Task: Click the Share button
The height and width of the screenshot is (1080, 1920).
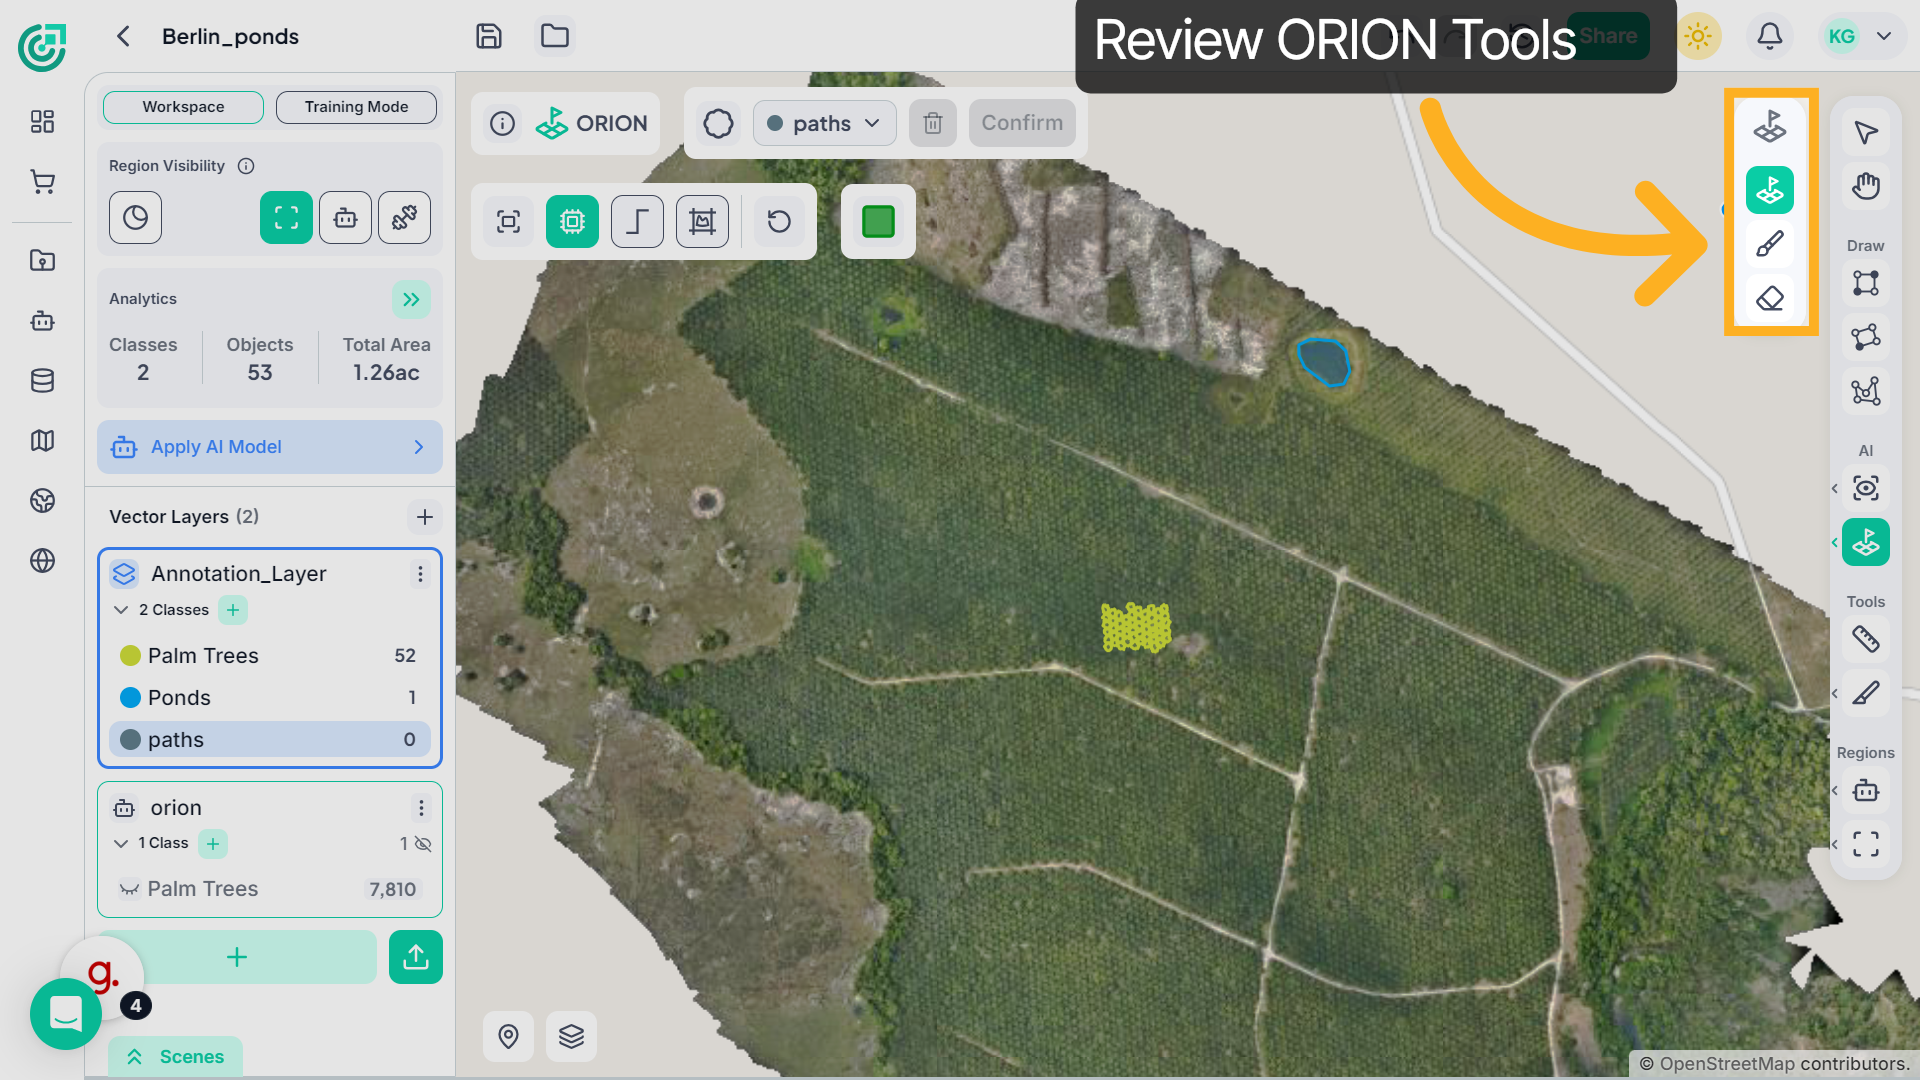Action: pos(1608,36)
